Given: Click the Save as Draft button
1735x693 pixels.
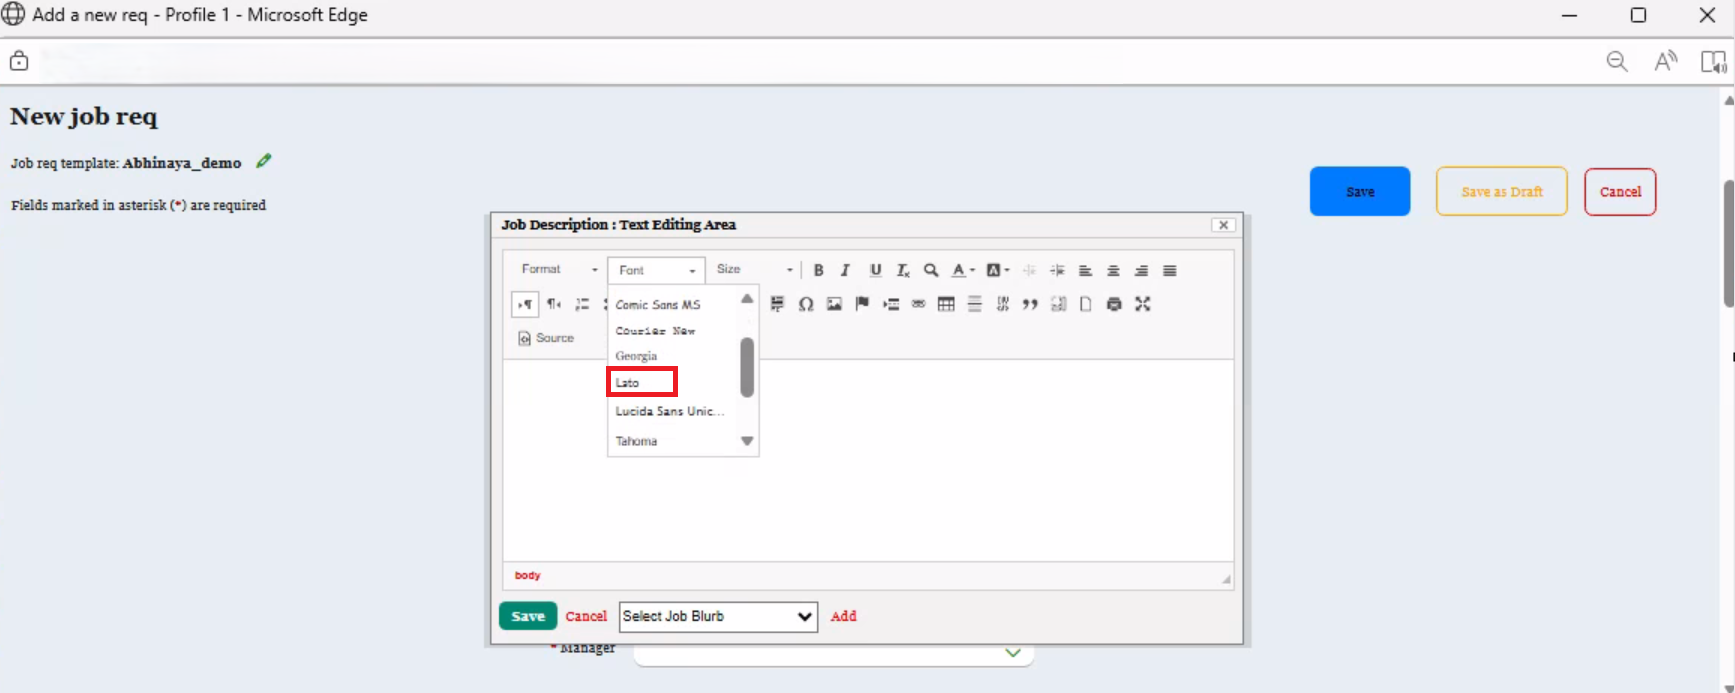Looking at the screenshot, I should tap(1501, 191).
